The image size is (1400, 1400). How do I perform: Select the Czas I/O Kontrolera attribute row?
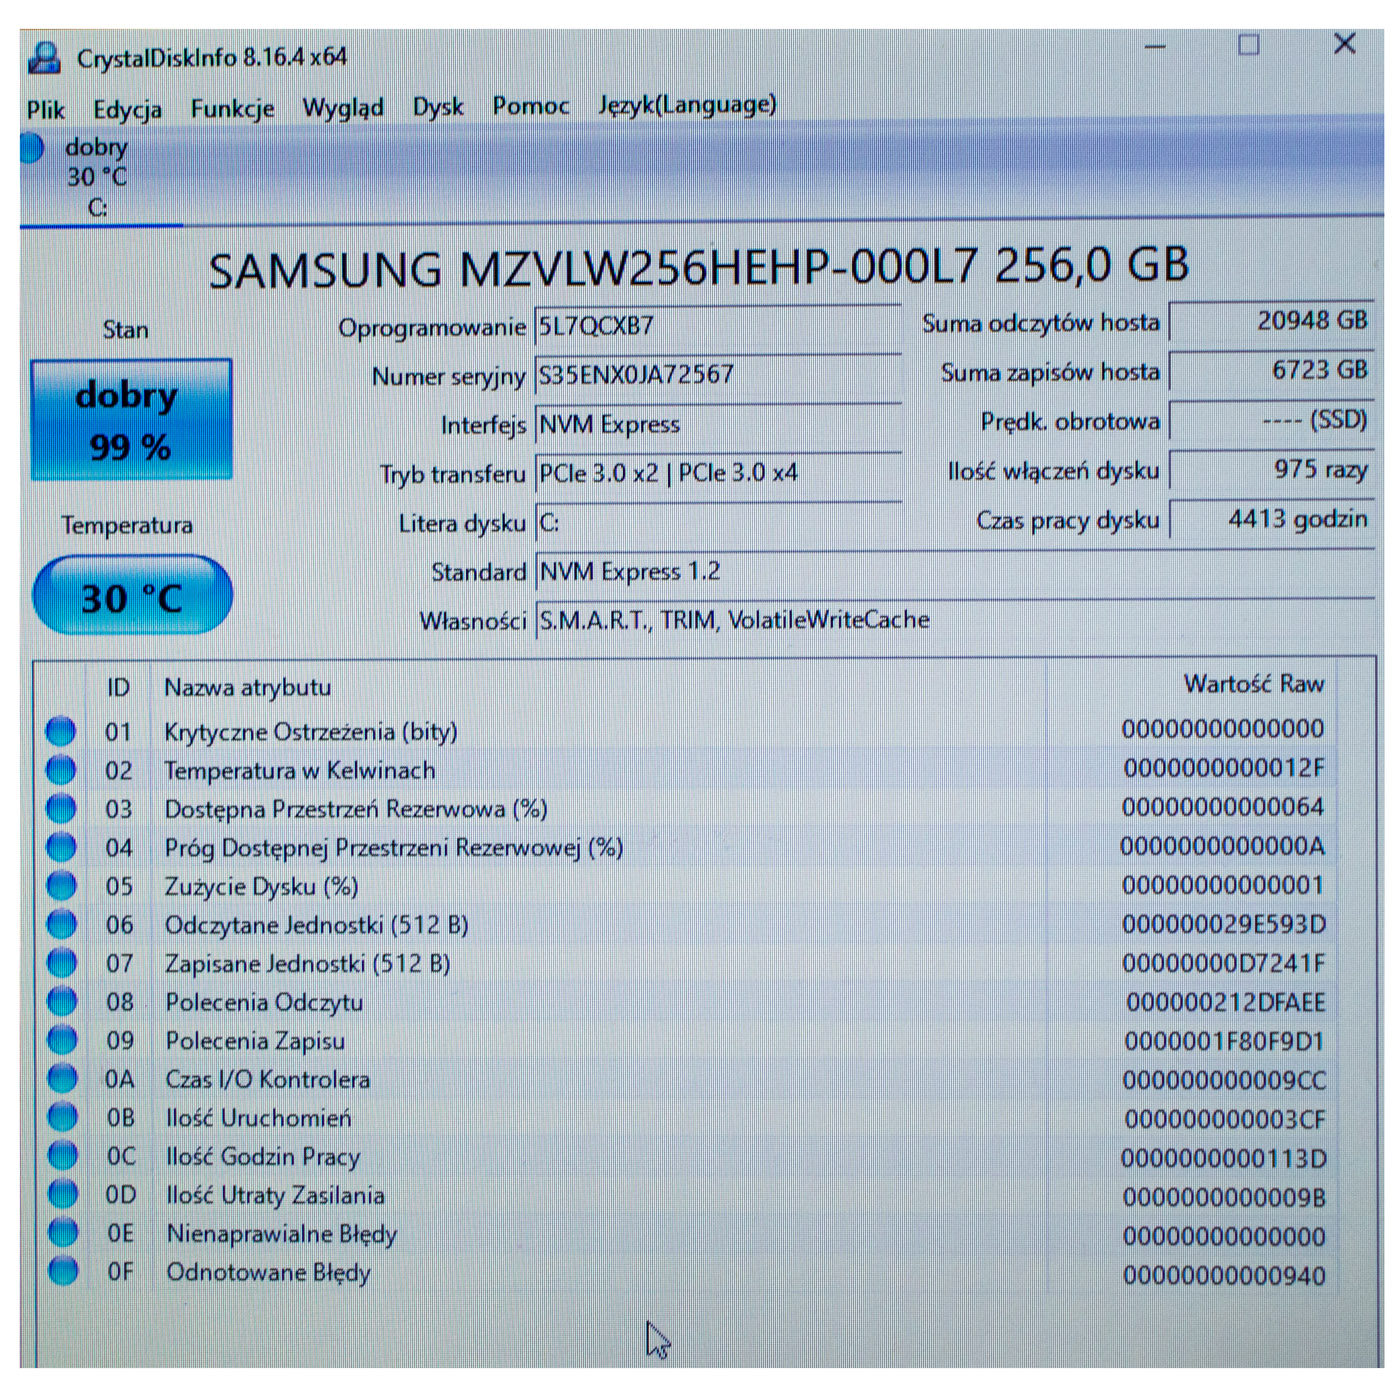[x=688, y=1079]
